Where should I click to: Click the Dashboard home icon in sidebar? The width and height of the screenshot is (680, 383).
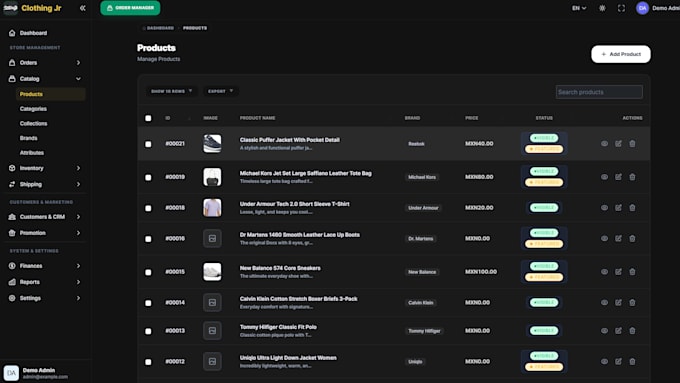[x=12, y=33]
